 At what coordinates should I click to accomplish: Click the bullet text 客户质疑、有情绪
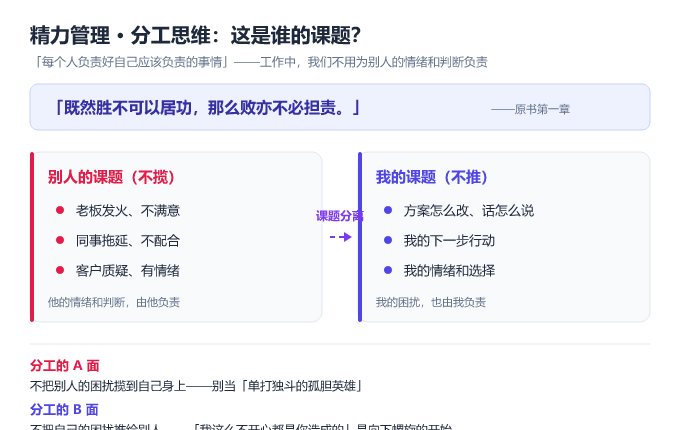point(128,271)
